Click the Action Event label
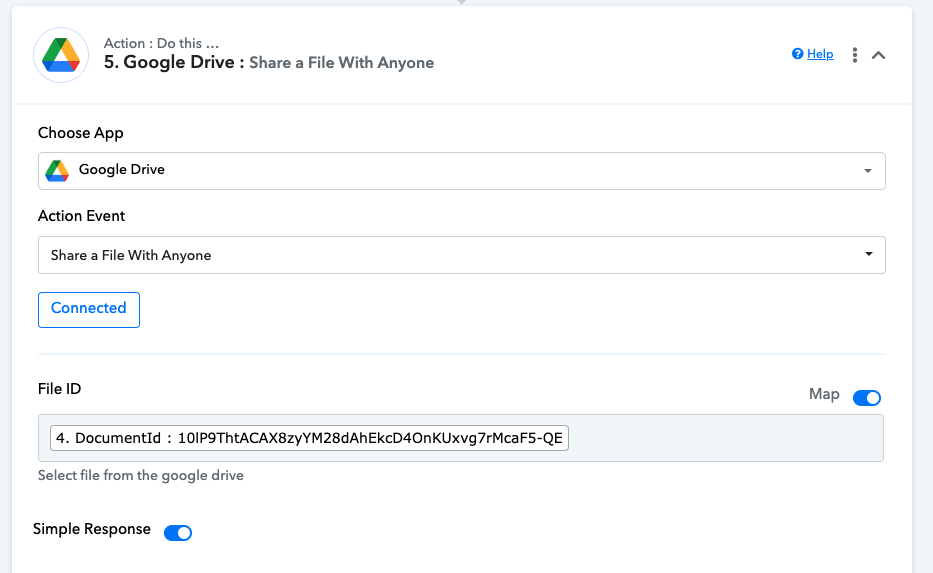The width and height of the screenshot is (933, 573). [82, 215]
